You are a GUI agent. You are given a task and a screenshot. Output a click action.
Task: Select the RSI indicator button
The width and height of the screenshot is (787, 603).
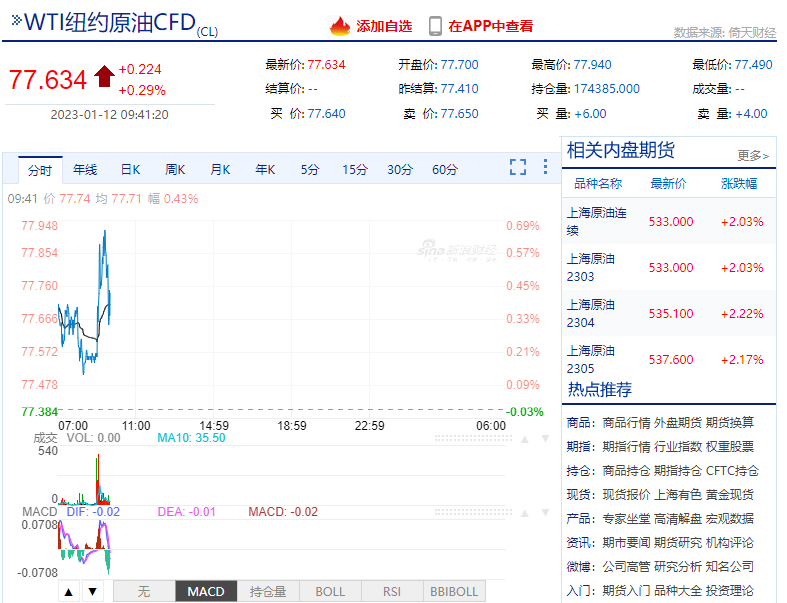click(392, 591)
